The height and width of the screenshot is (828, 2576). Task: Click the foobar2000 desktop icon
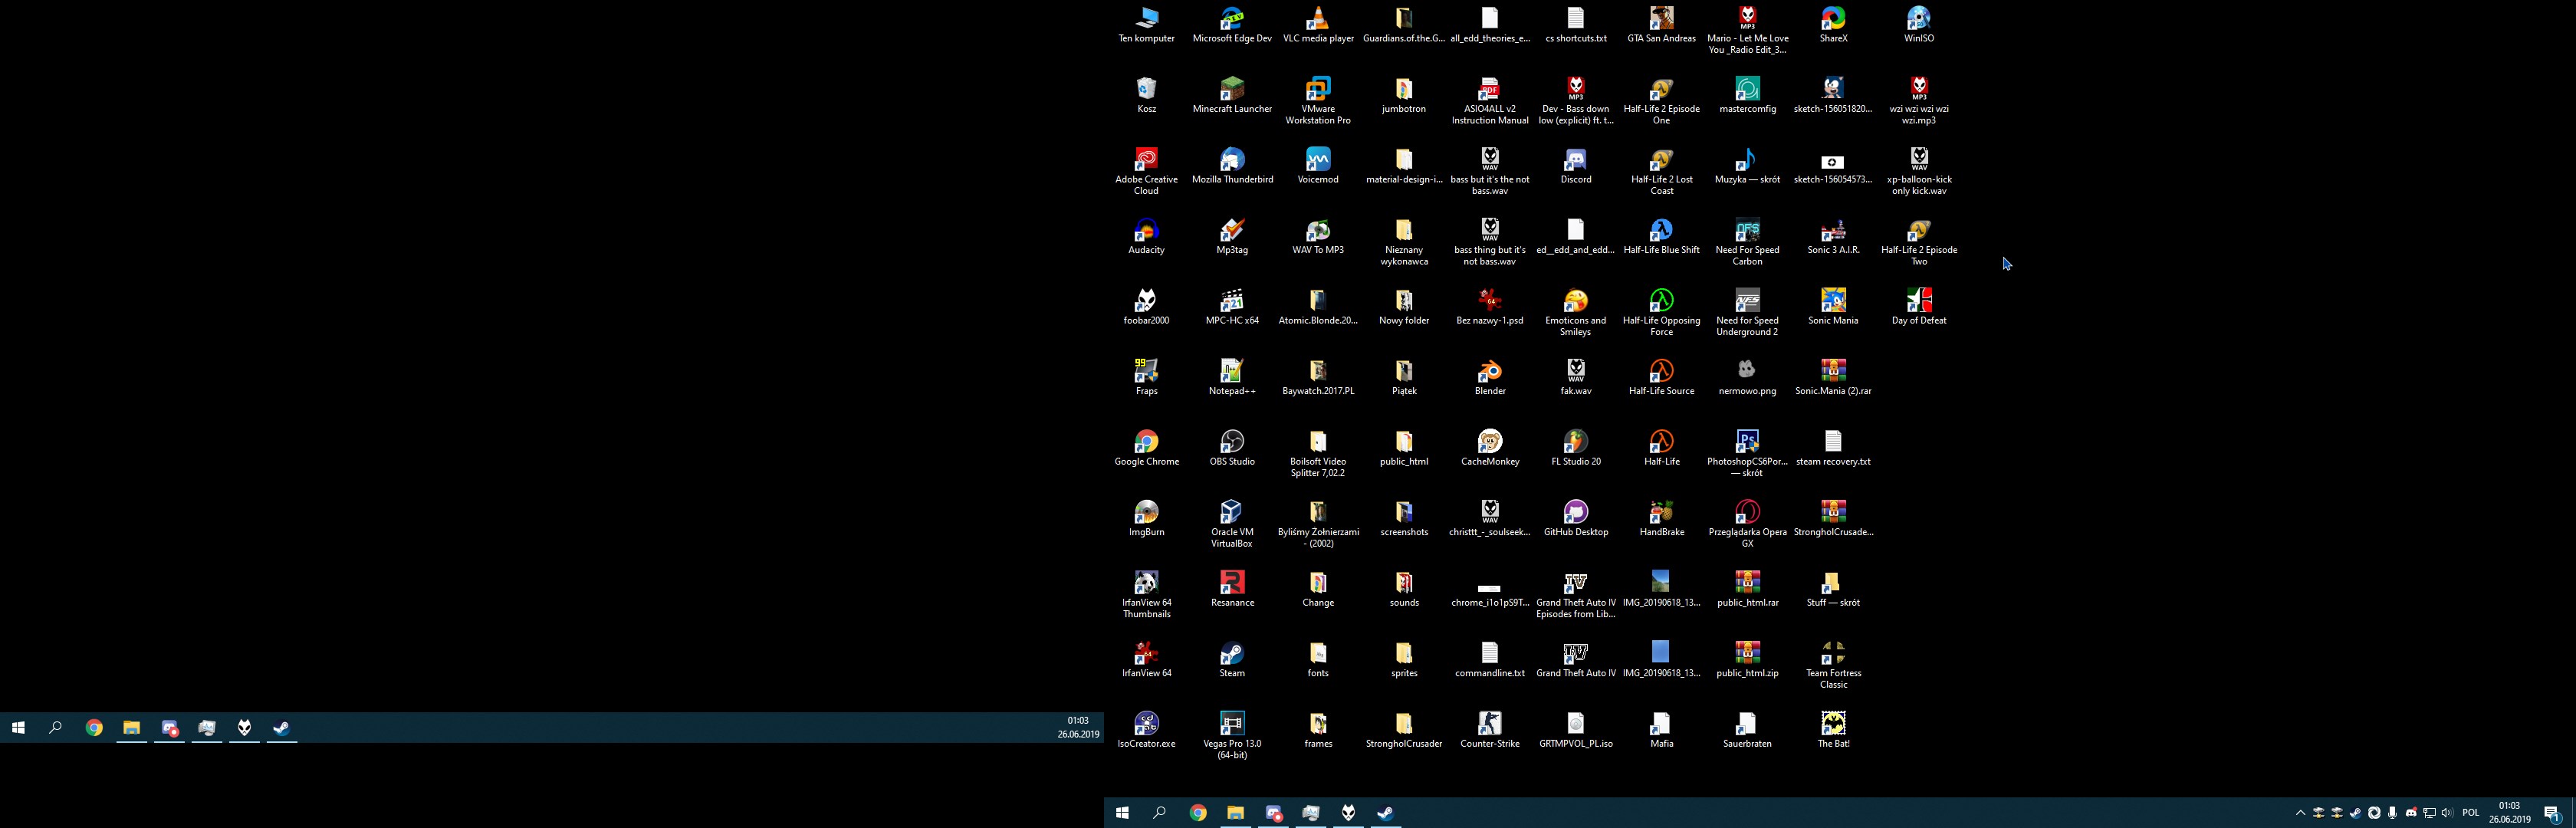[x=1146, y=307]
